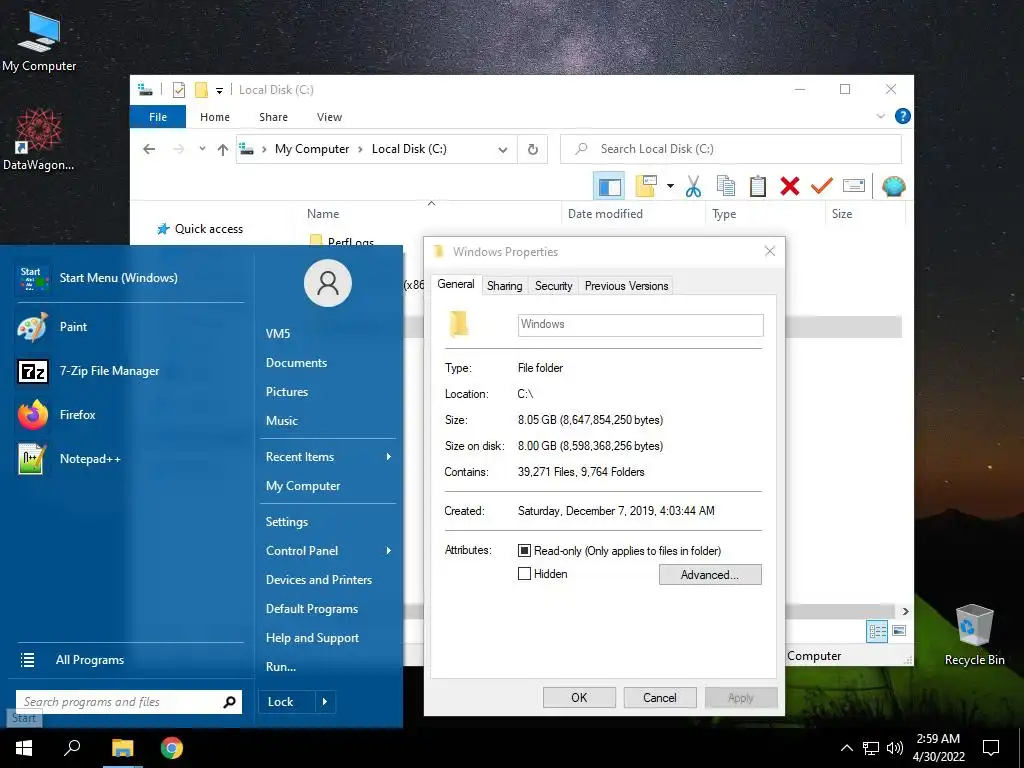Click Cancel in Windows Properties dialog

660,697
